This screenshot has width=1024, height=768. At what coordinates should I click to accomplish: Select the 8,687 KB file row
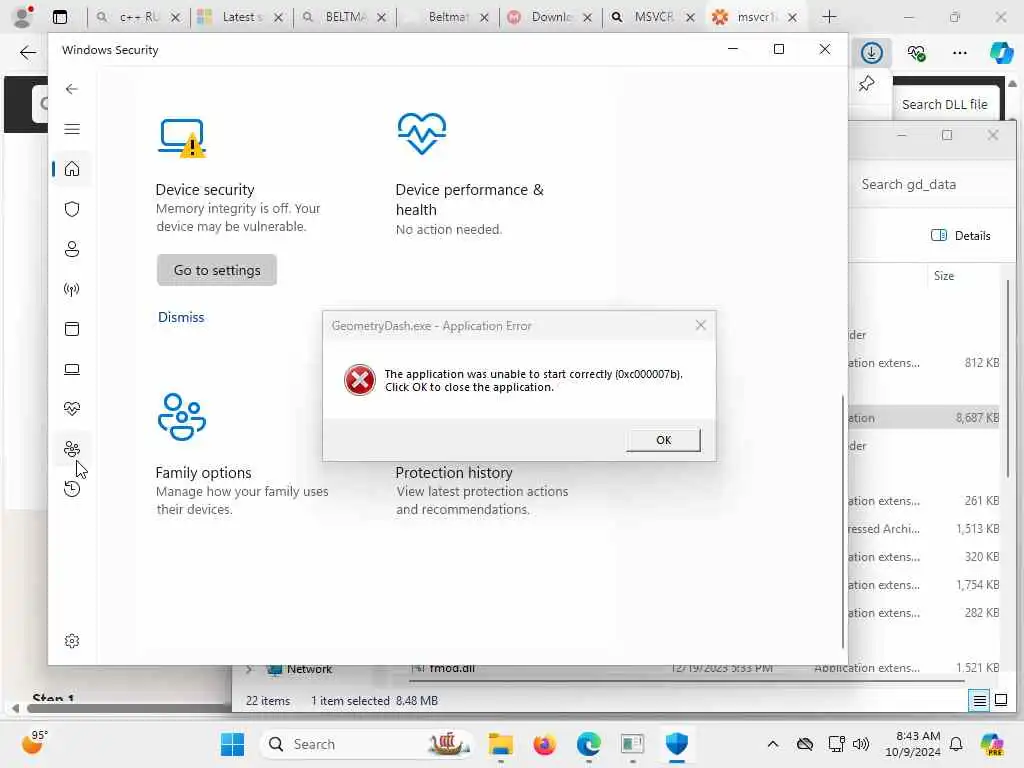[x=923, y=417]
